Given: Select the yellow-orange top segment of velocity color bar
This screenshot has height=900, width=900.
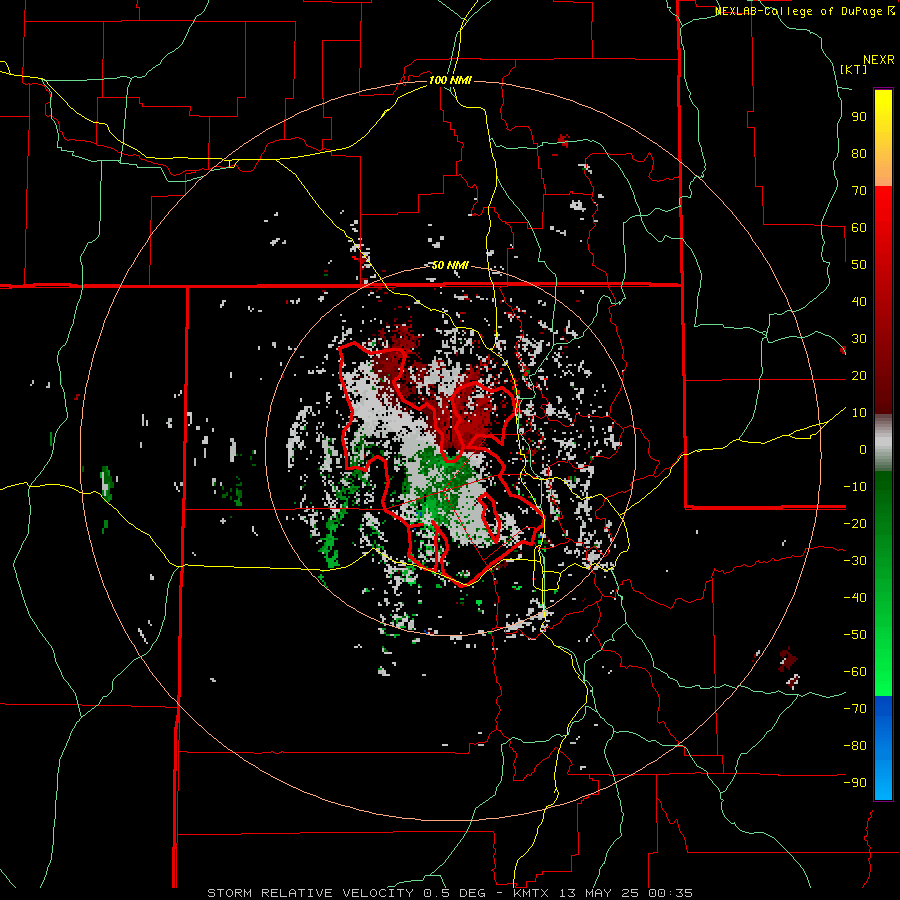Looking at the screenshot, I should tap(883, 138).
